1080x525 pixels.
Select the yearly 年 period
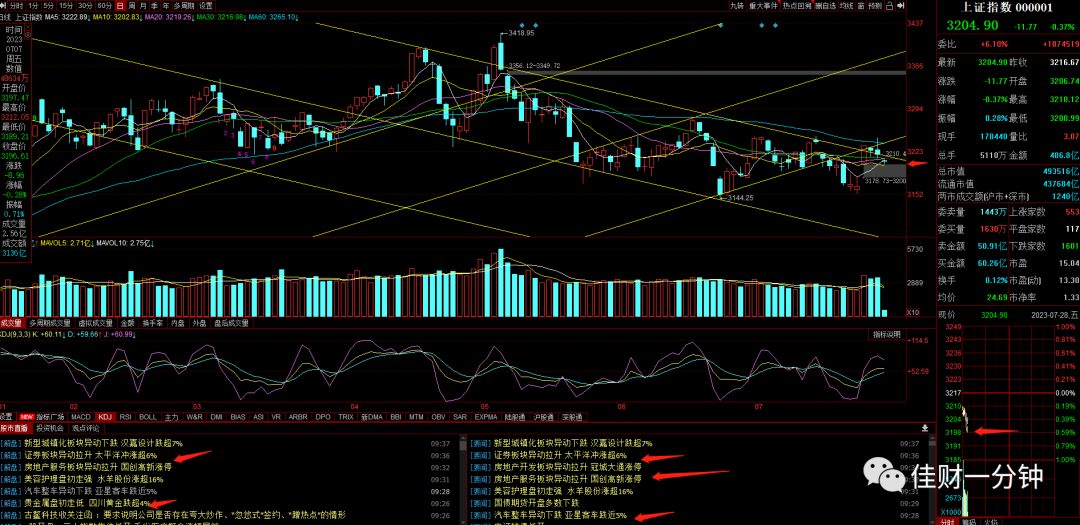(x=165, y=6)
